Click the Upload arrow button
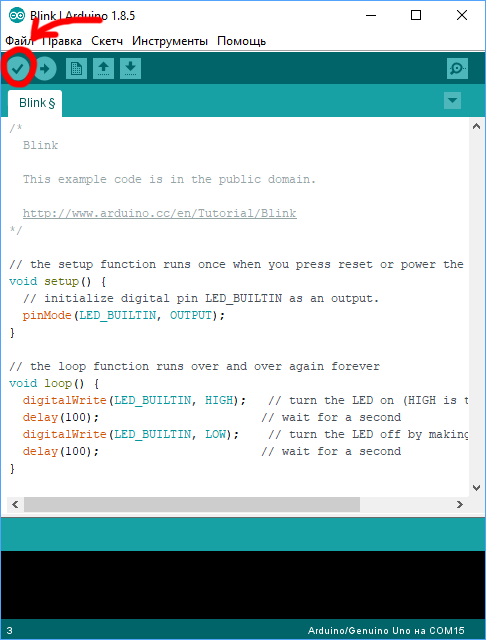486x640 pixels. click(x=45, y=69)
